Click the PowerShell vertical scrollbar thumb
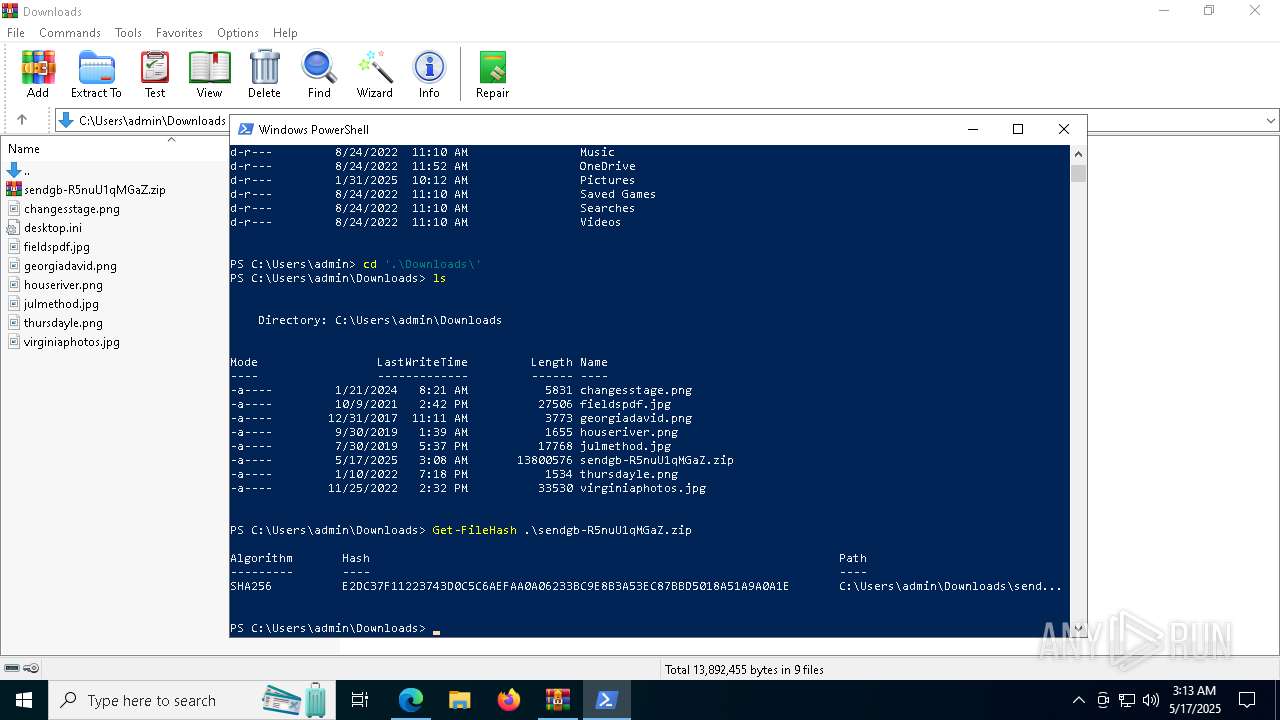Image resolution: width=1280 pixels, height=720 pixels. (1078, 174)
